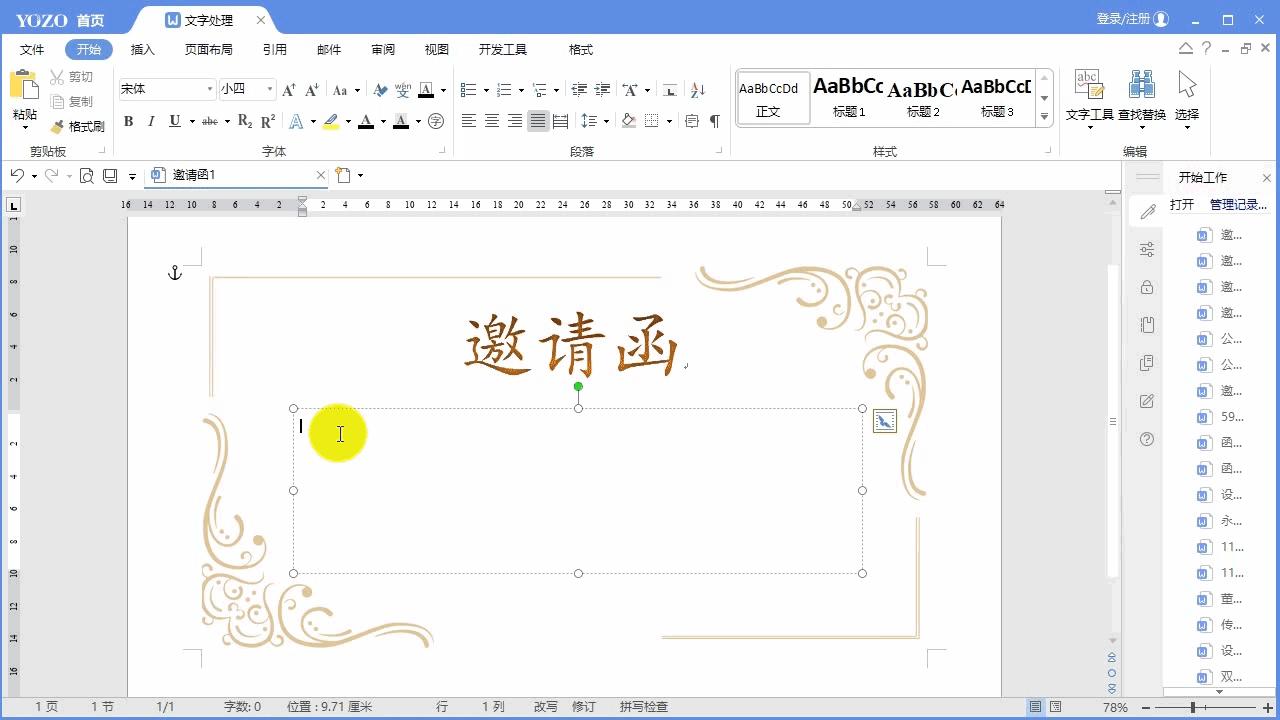Click the superscript X² icon

(266, 121)
